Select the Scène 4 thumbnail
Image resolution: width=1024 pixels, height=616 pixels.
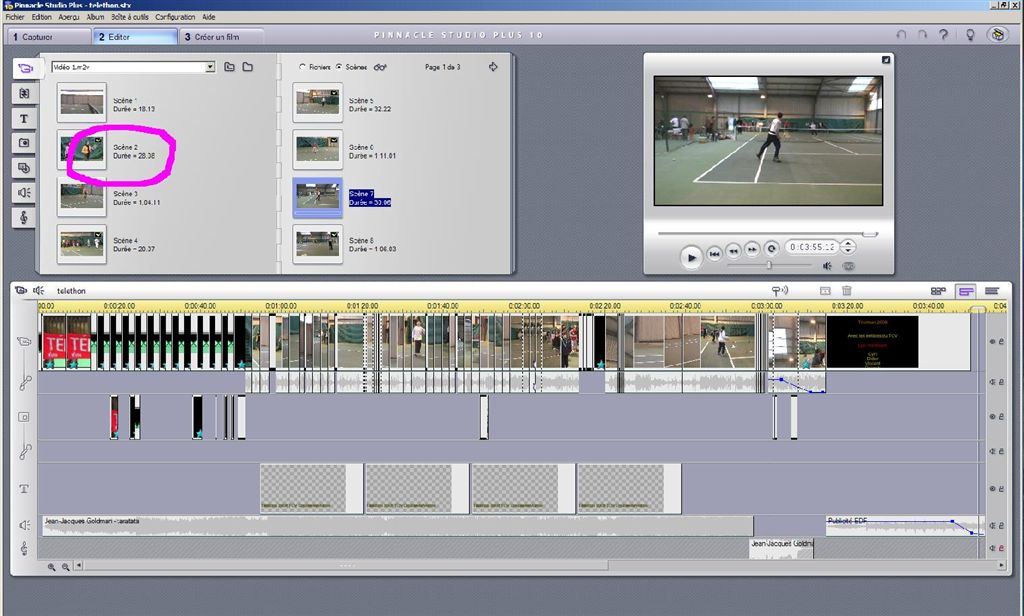tap(82, 244)
